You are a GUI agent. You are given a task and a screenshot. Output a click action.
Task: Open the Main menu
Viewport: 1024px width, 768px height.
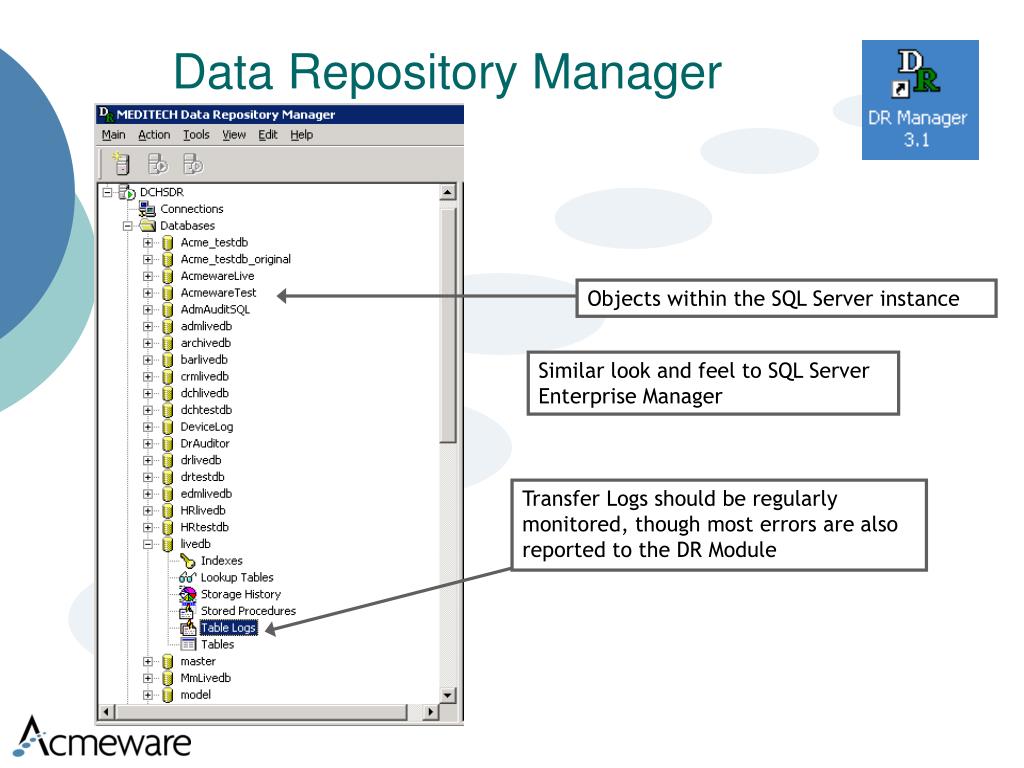coord(113,135)
